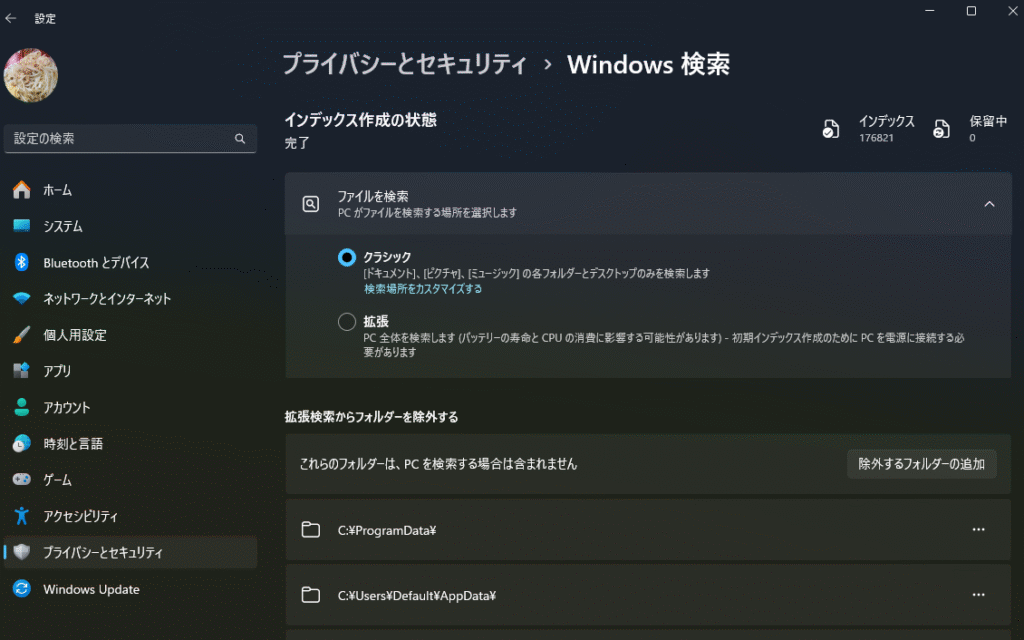
Task: Click the 保留中 pending document icon
Action: point(941,129)
